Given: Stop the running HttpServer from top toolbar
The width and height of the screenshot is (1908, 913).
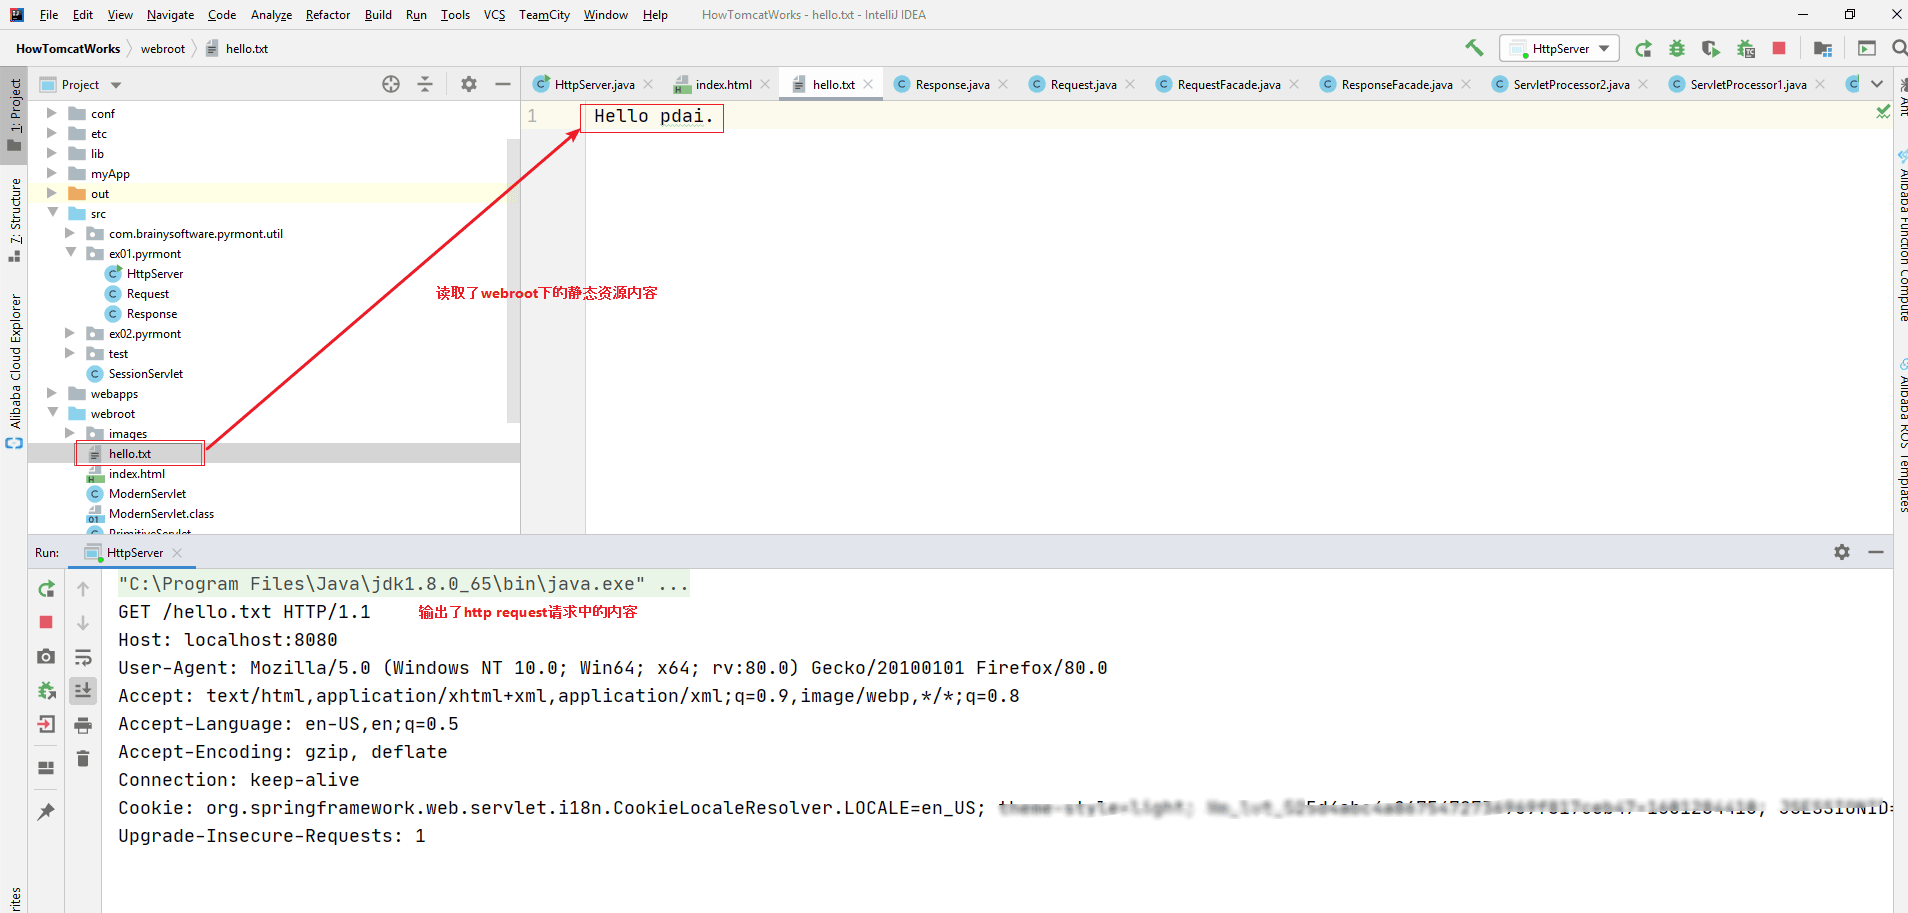Looking at the screenshot, I should 1779,48.
